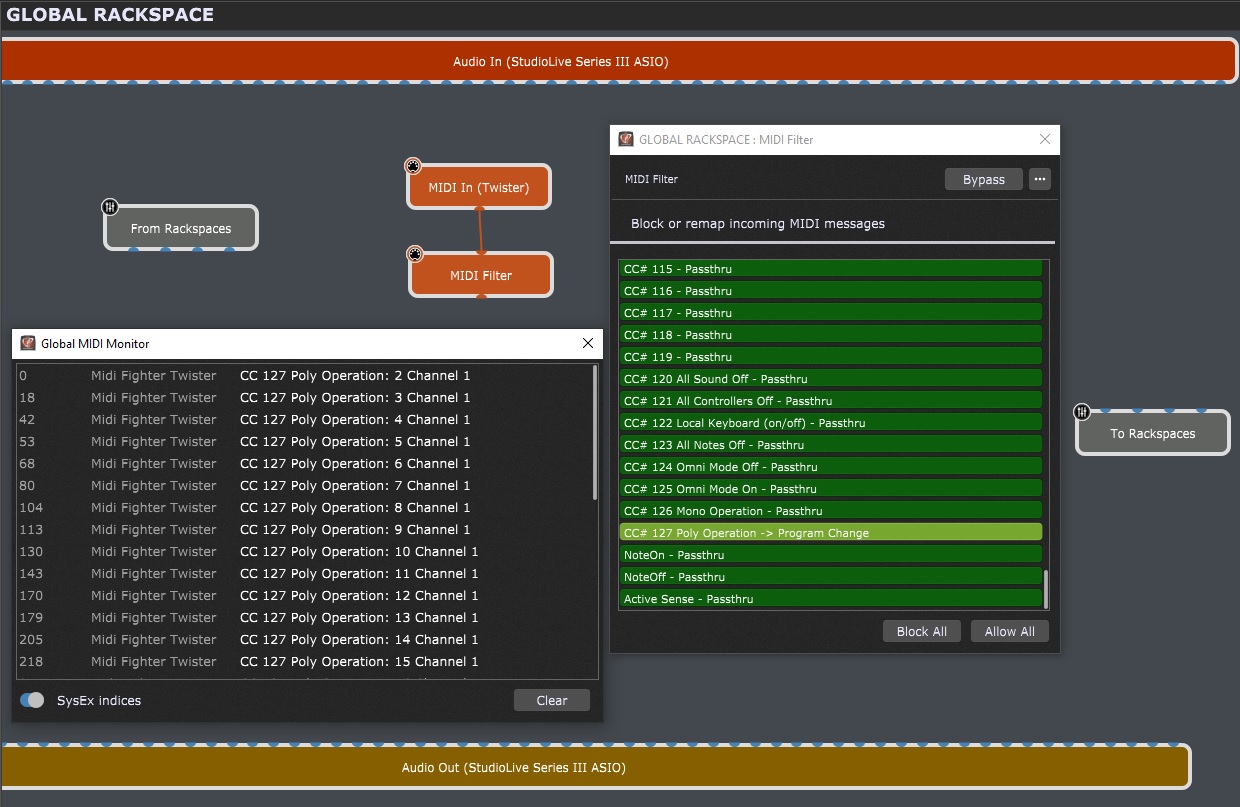Click the NoteOn - Passthru filter row
The image size is (1240, 807).
830,555
